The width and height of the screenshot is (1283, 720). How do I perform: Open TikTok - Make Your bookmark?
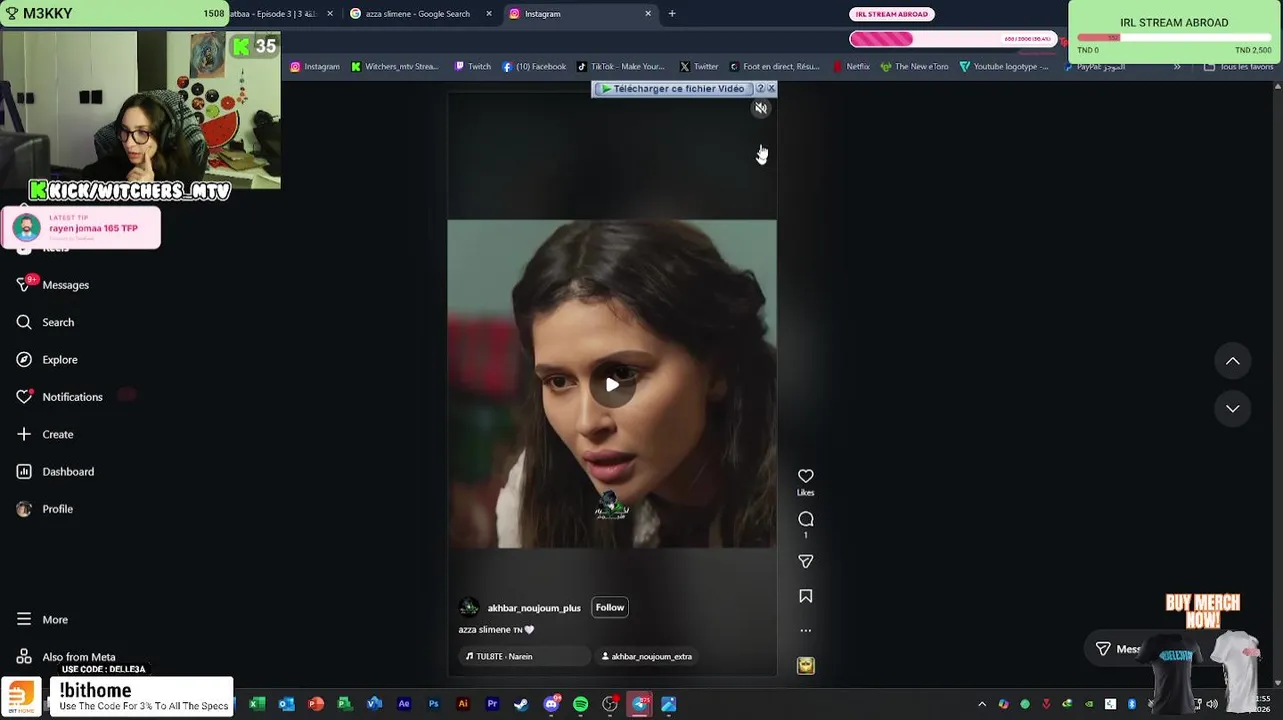coord(620,67)
